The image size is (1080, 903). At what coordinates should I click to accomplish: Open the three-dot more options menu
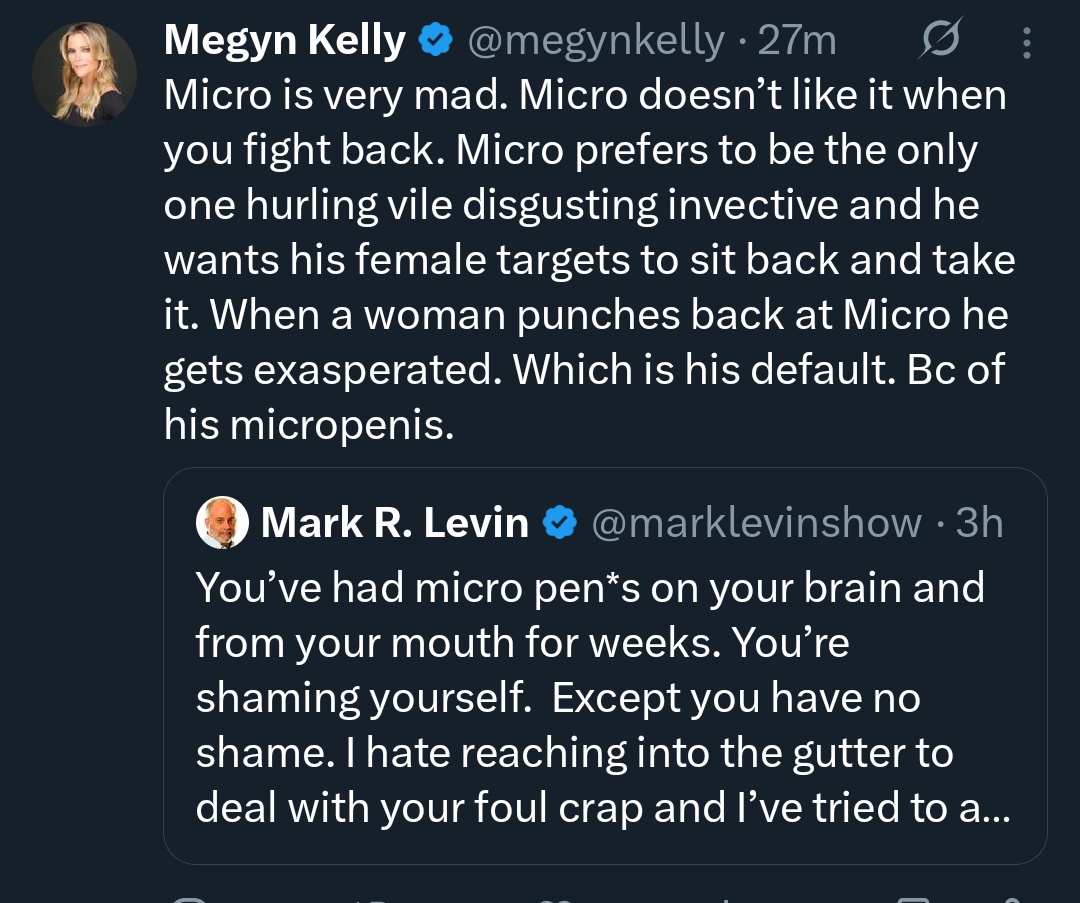(x=1025, y=42)
